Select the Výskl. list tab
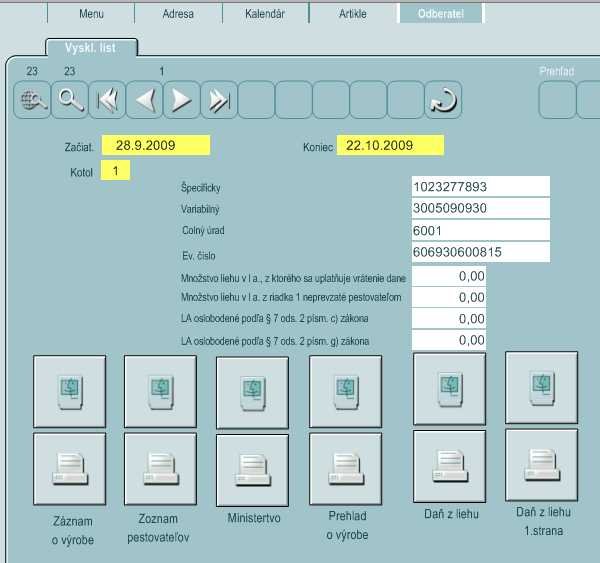 (91, 48)
